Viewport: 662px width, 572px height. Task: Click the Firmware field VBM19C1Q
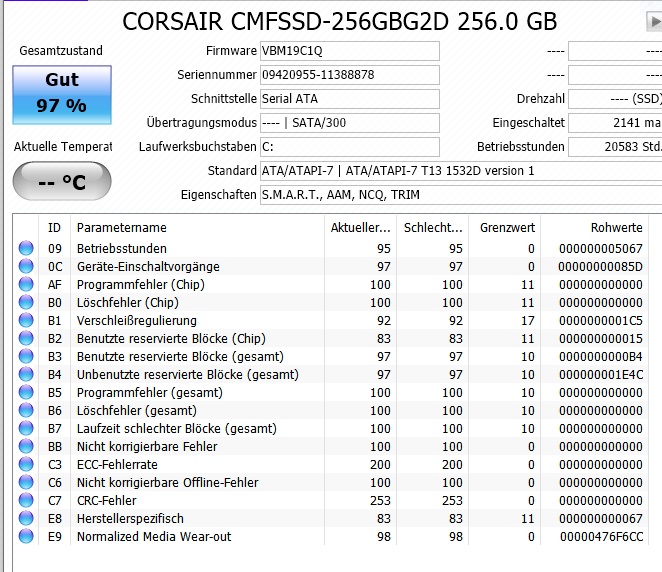[350, 51]
